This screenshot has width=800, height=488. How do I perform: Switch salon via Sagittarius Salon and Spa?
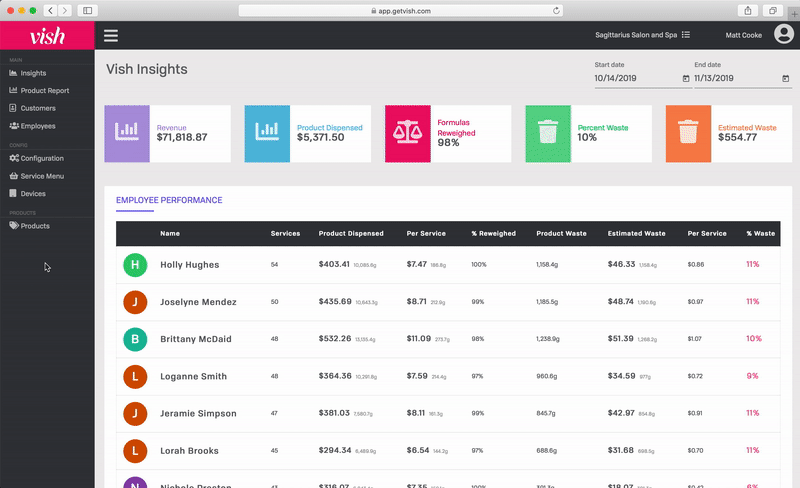[x=642, y=35]
